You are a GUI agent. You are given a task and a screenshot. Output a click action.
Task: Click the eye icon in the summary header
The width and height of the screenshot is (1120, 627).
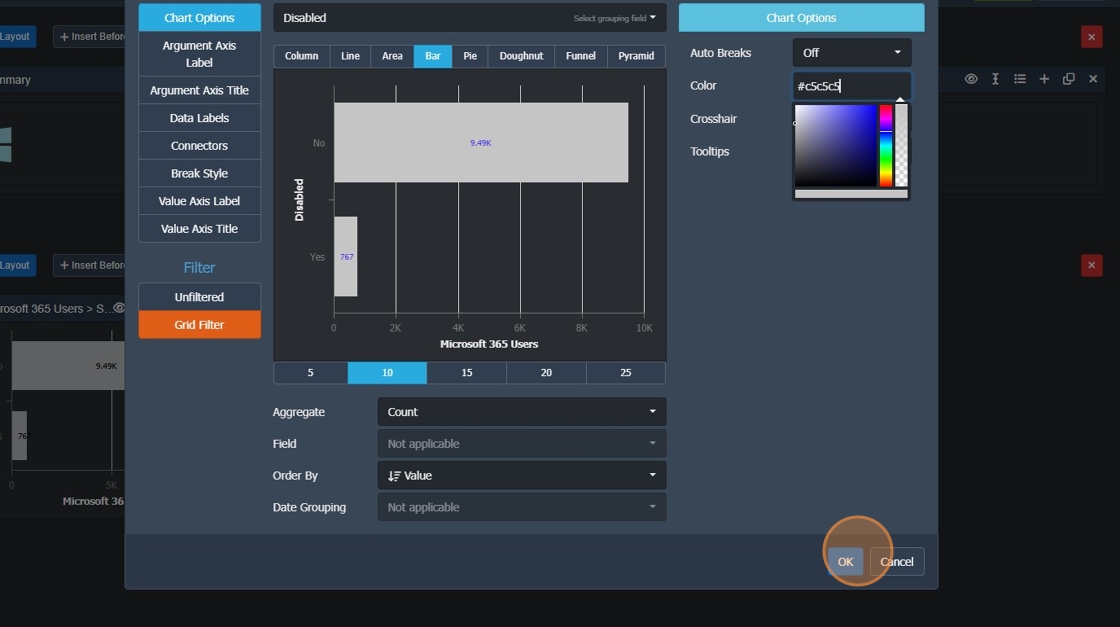tap(971, 79)
